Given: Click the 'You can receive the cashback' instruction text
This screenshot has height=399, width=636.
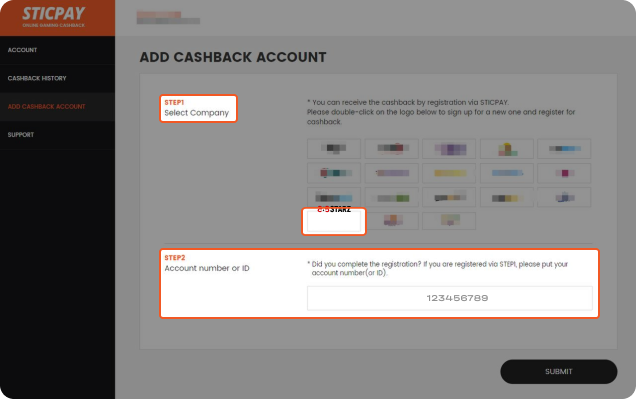Looking at the screenshot, I should tap(441, 112).
